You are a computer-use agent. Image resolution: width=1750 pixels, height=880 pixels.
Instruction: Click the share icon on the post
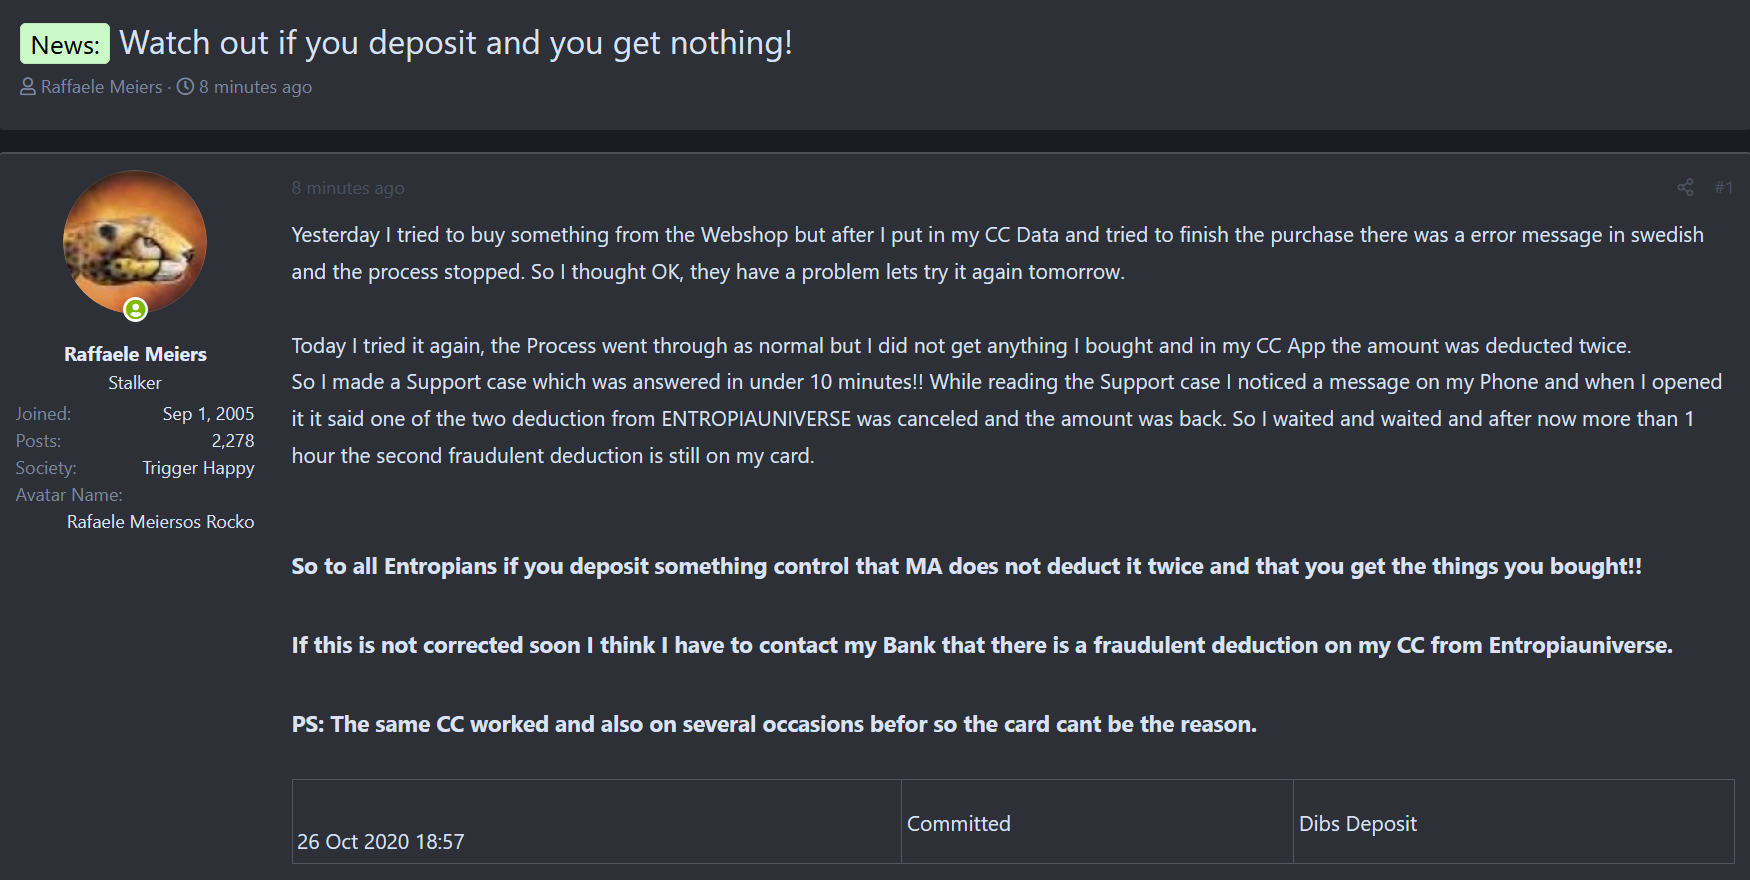(x=1685, y=187)
